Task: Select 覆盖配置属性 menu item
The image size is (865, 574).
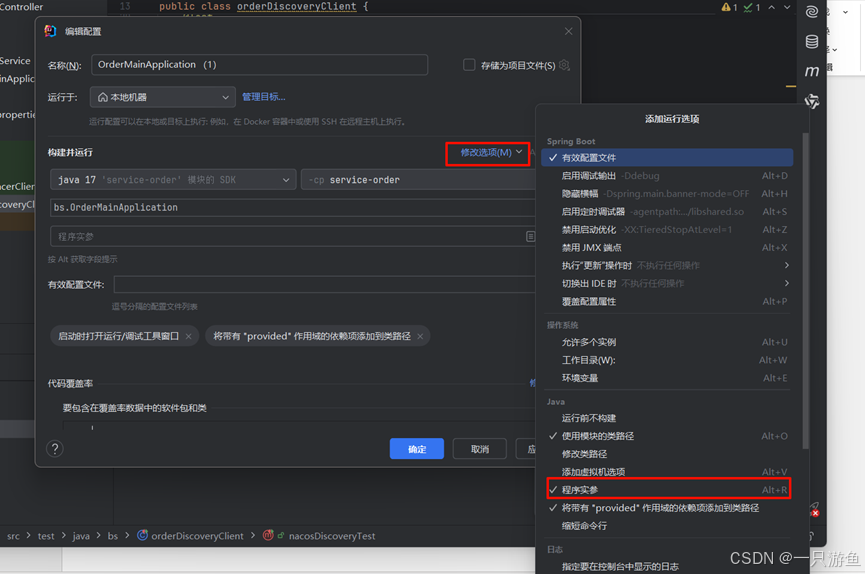Action: pos(667,301)
